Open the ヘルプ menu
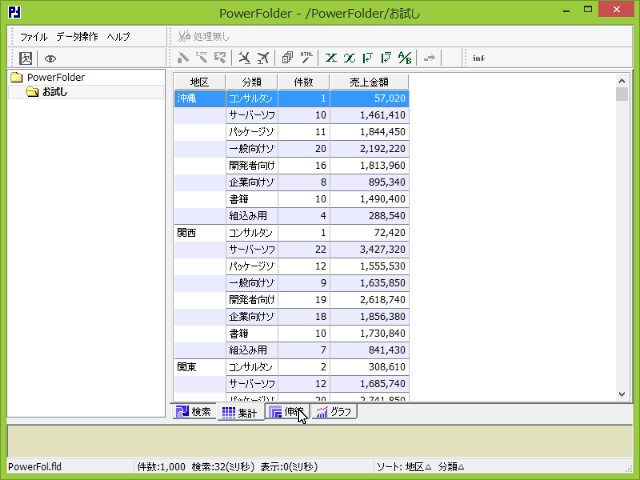640x480 pixels. [x=118, y=37]
